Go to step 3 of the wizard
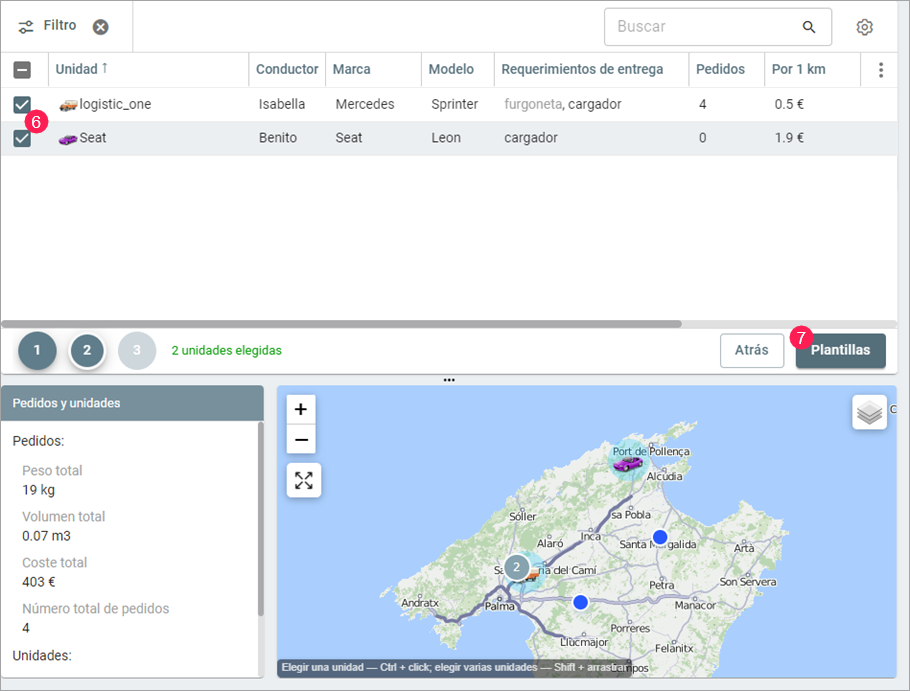The height and width of the screenshot is (691, 910). tap(137, 351)
